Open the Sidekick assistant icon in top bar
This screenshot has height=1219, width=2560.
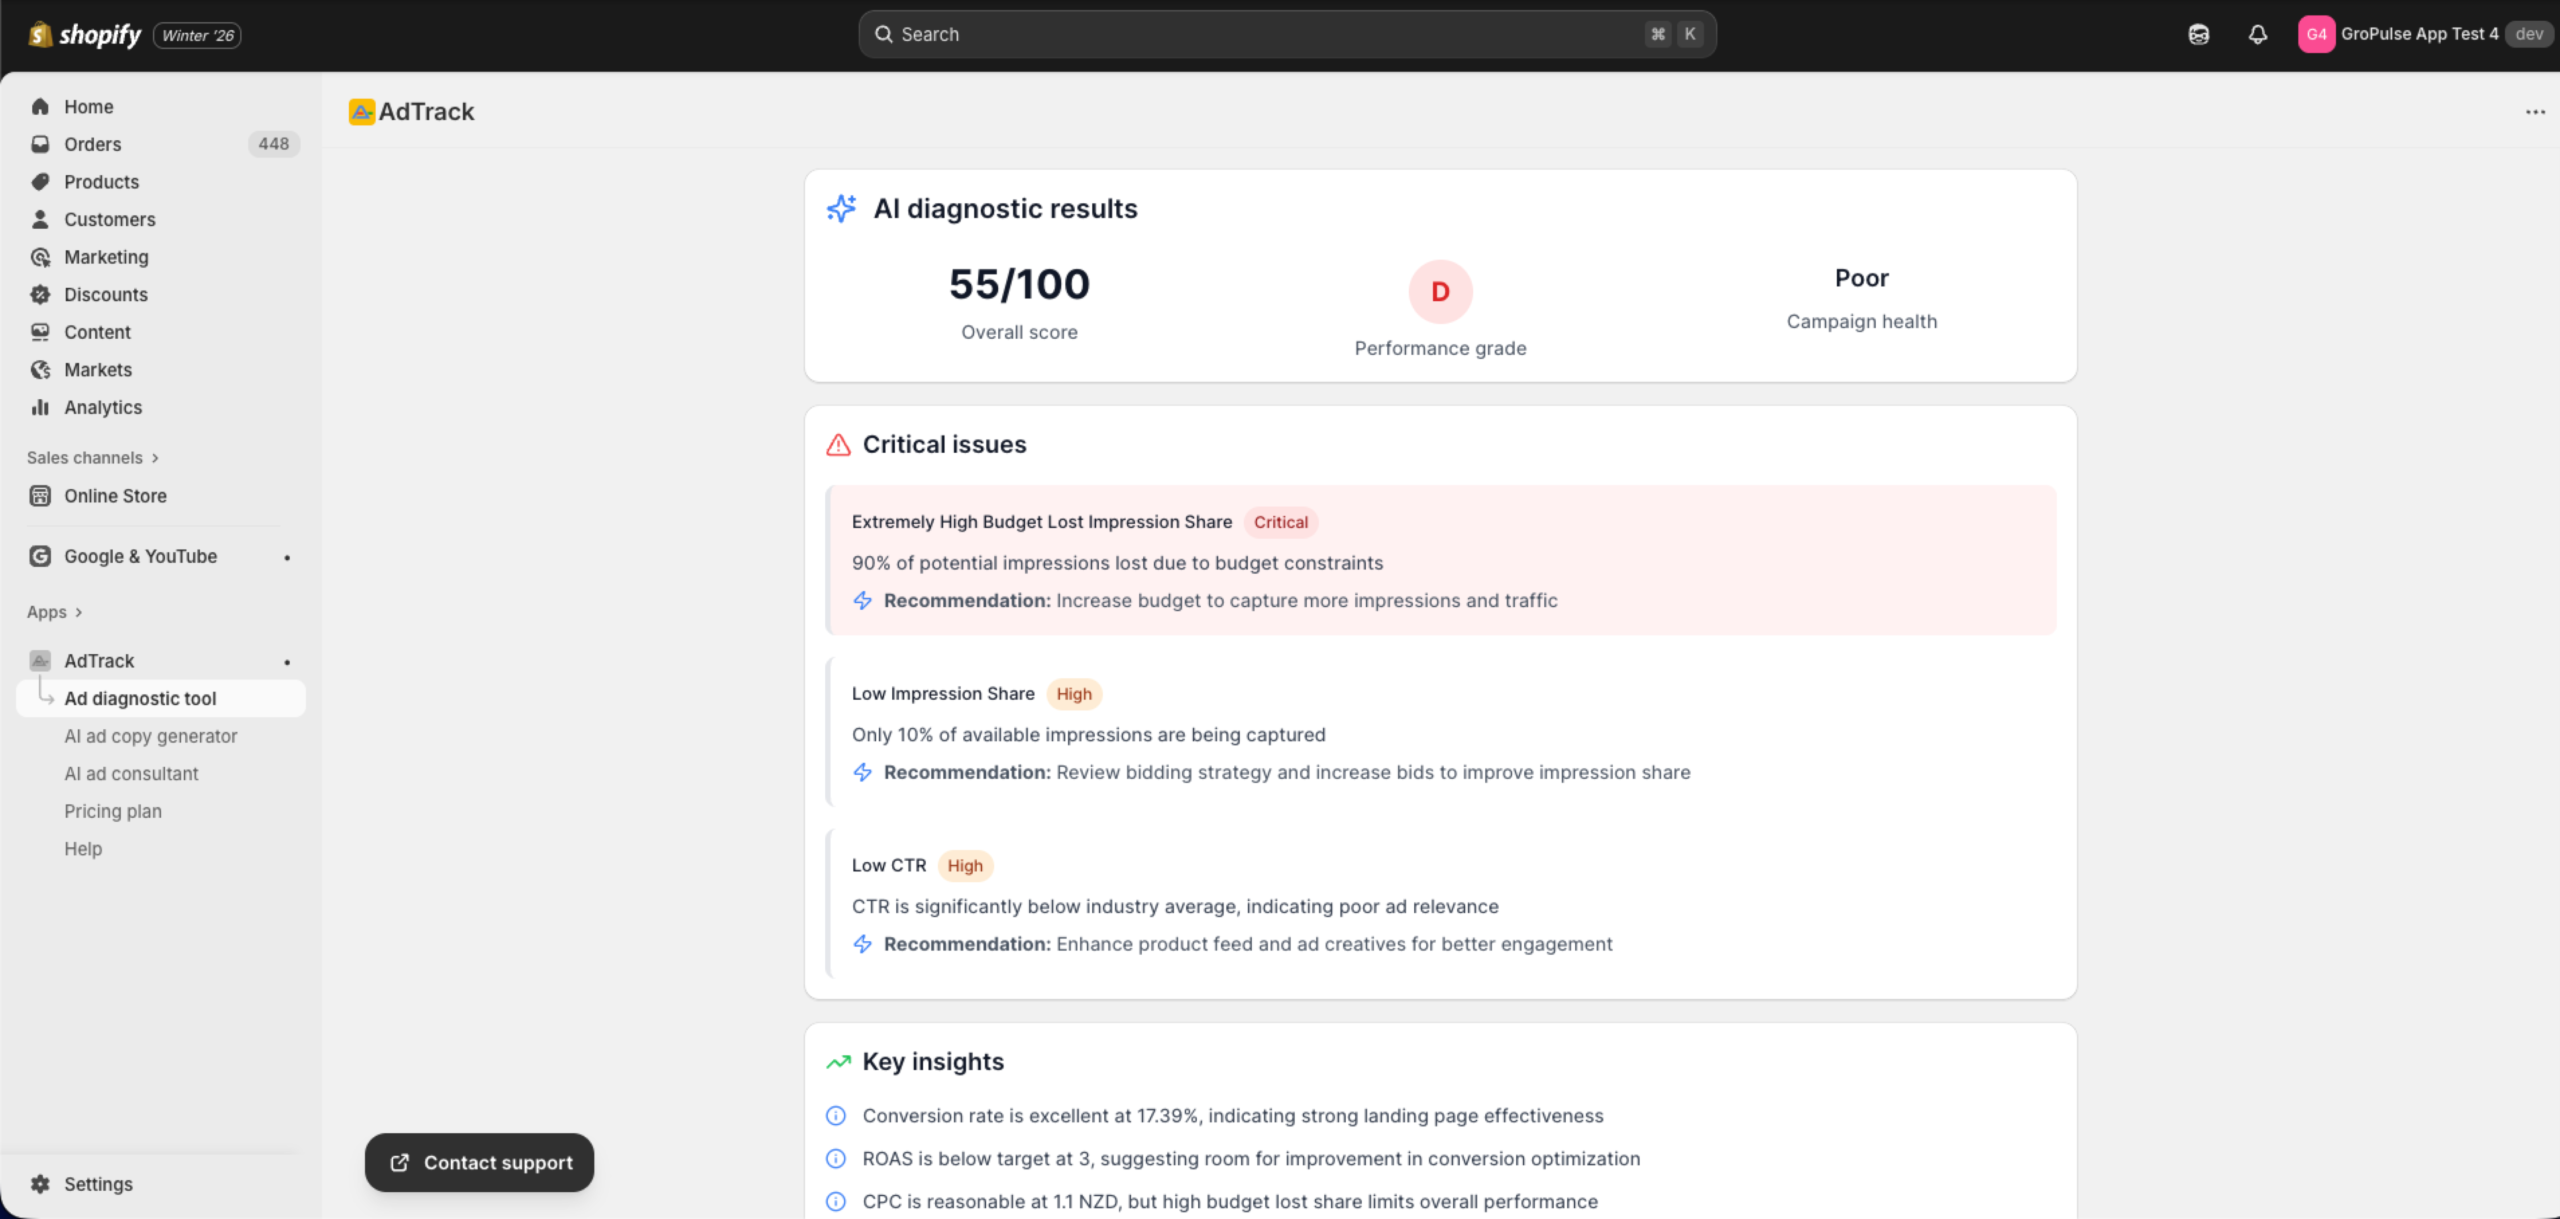tap(2198, 34)
